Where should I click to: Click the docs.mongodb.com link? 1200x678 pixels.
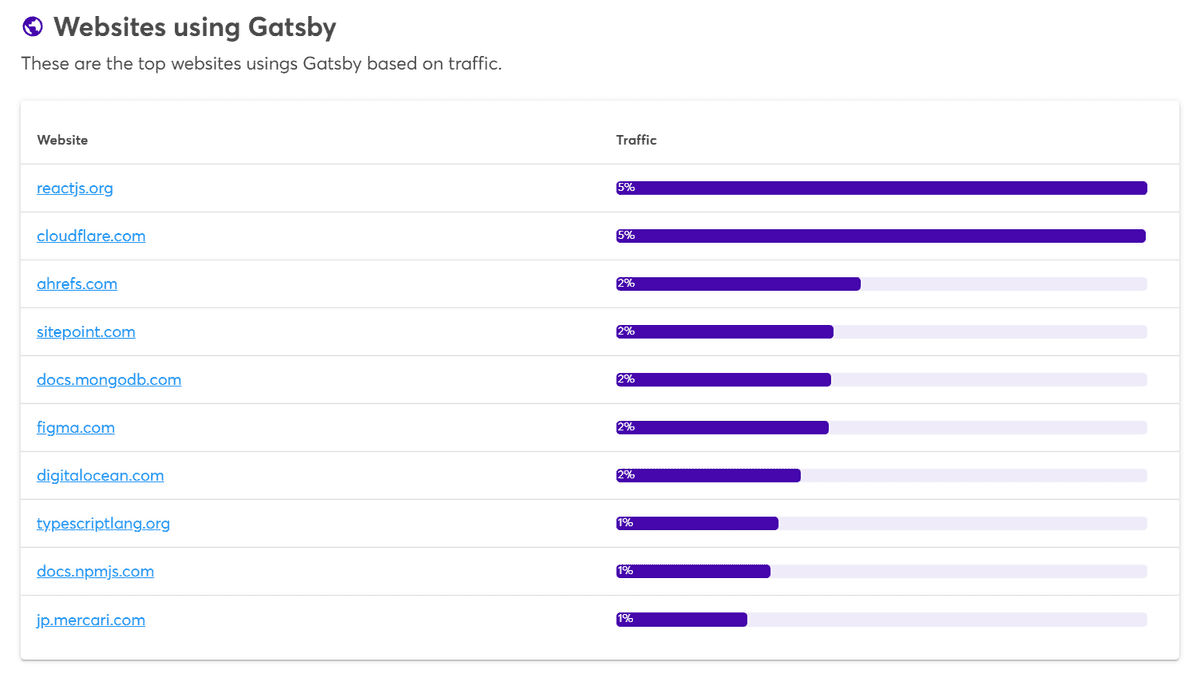108,379
